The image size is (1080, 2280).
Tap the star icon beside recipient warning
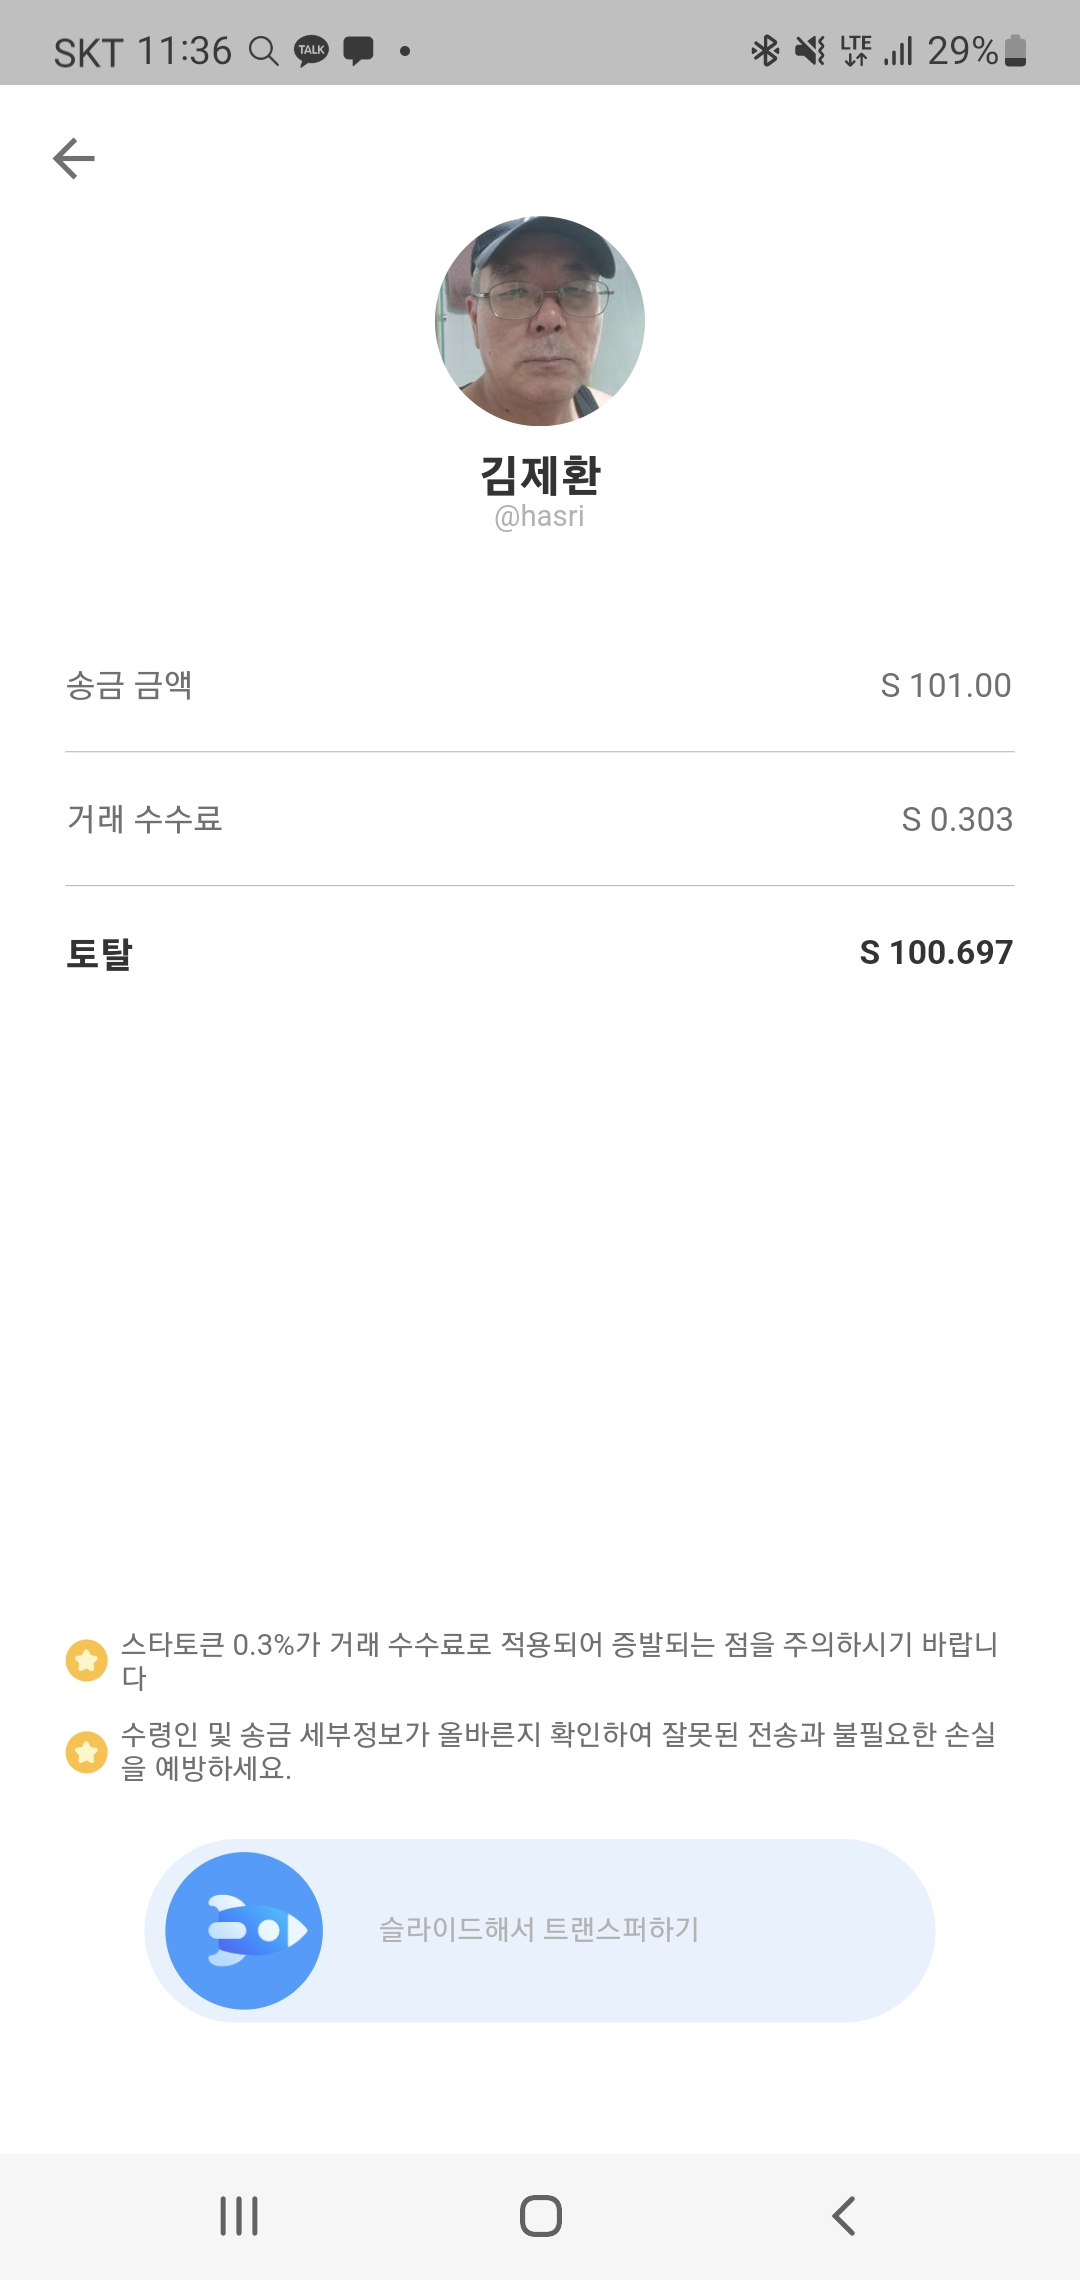click(87, 1751)
